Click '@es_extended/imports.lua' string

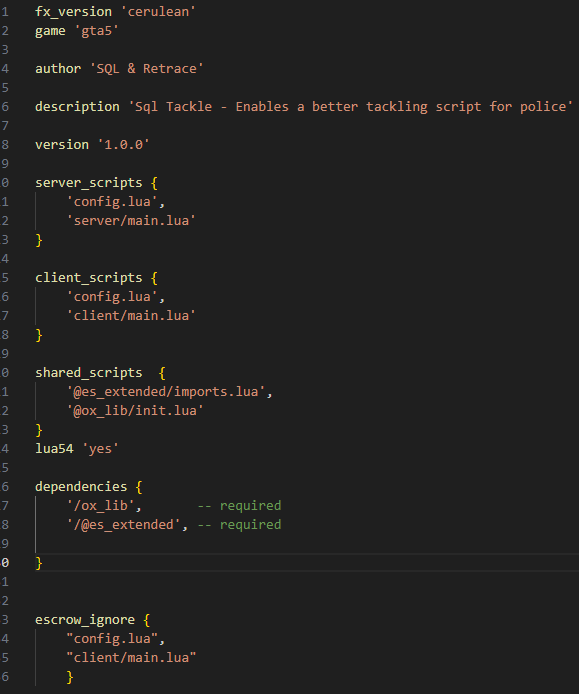[x=166, y=392]
